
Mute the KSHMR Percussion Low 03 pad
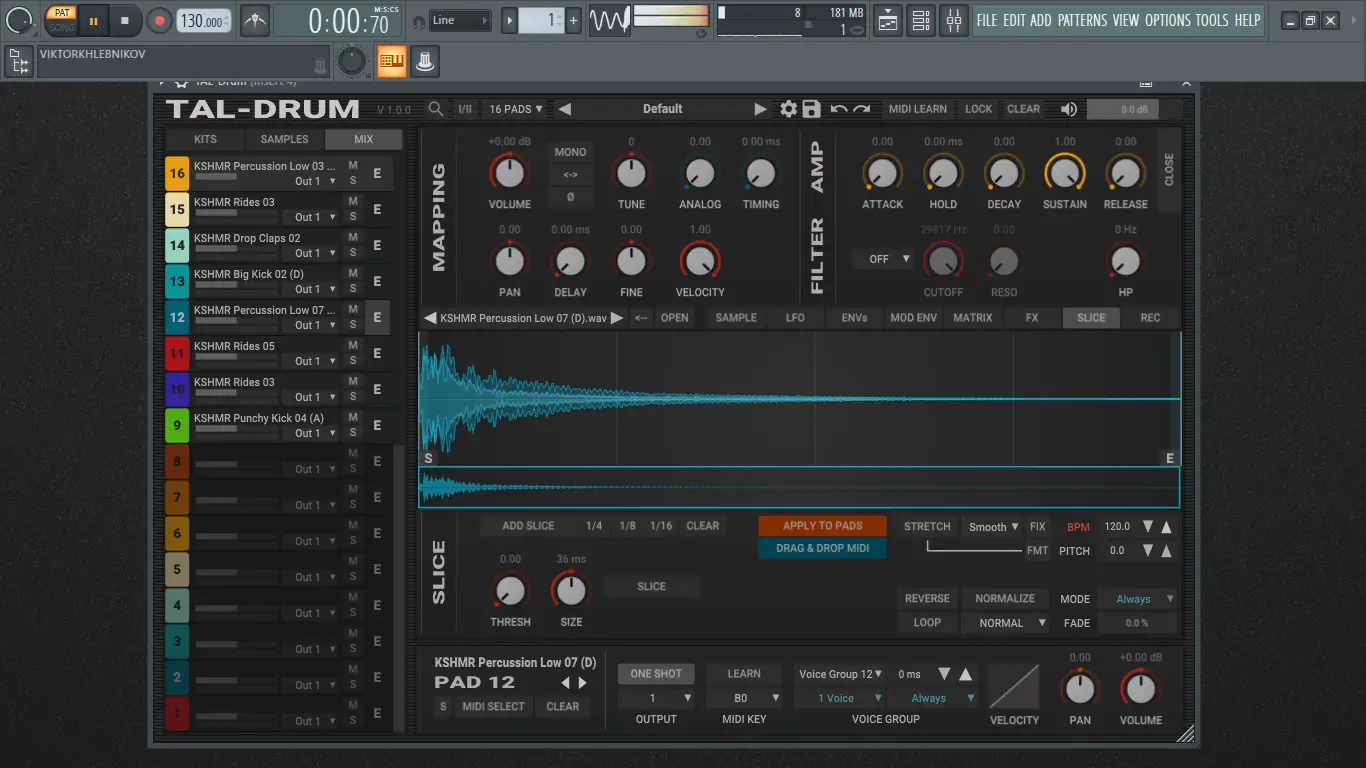pos(351,166)
